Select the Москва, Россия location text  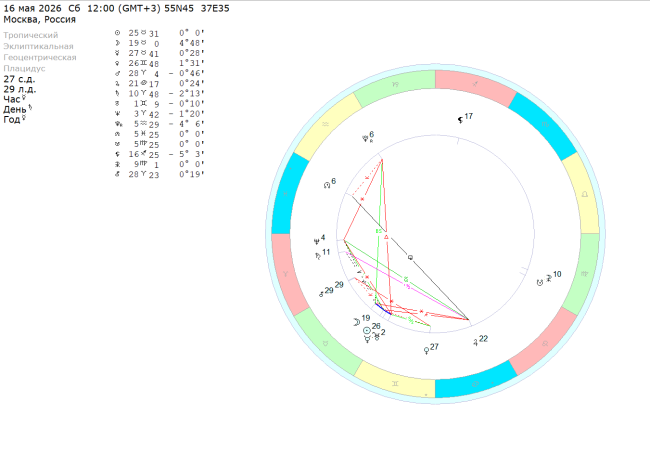pos(39,19)
